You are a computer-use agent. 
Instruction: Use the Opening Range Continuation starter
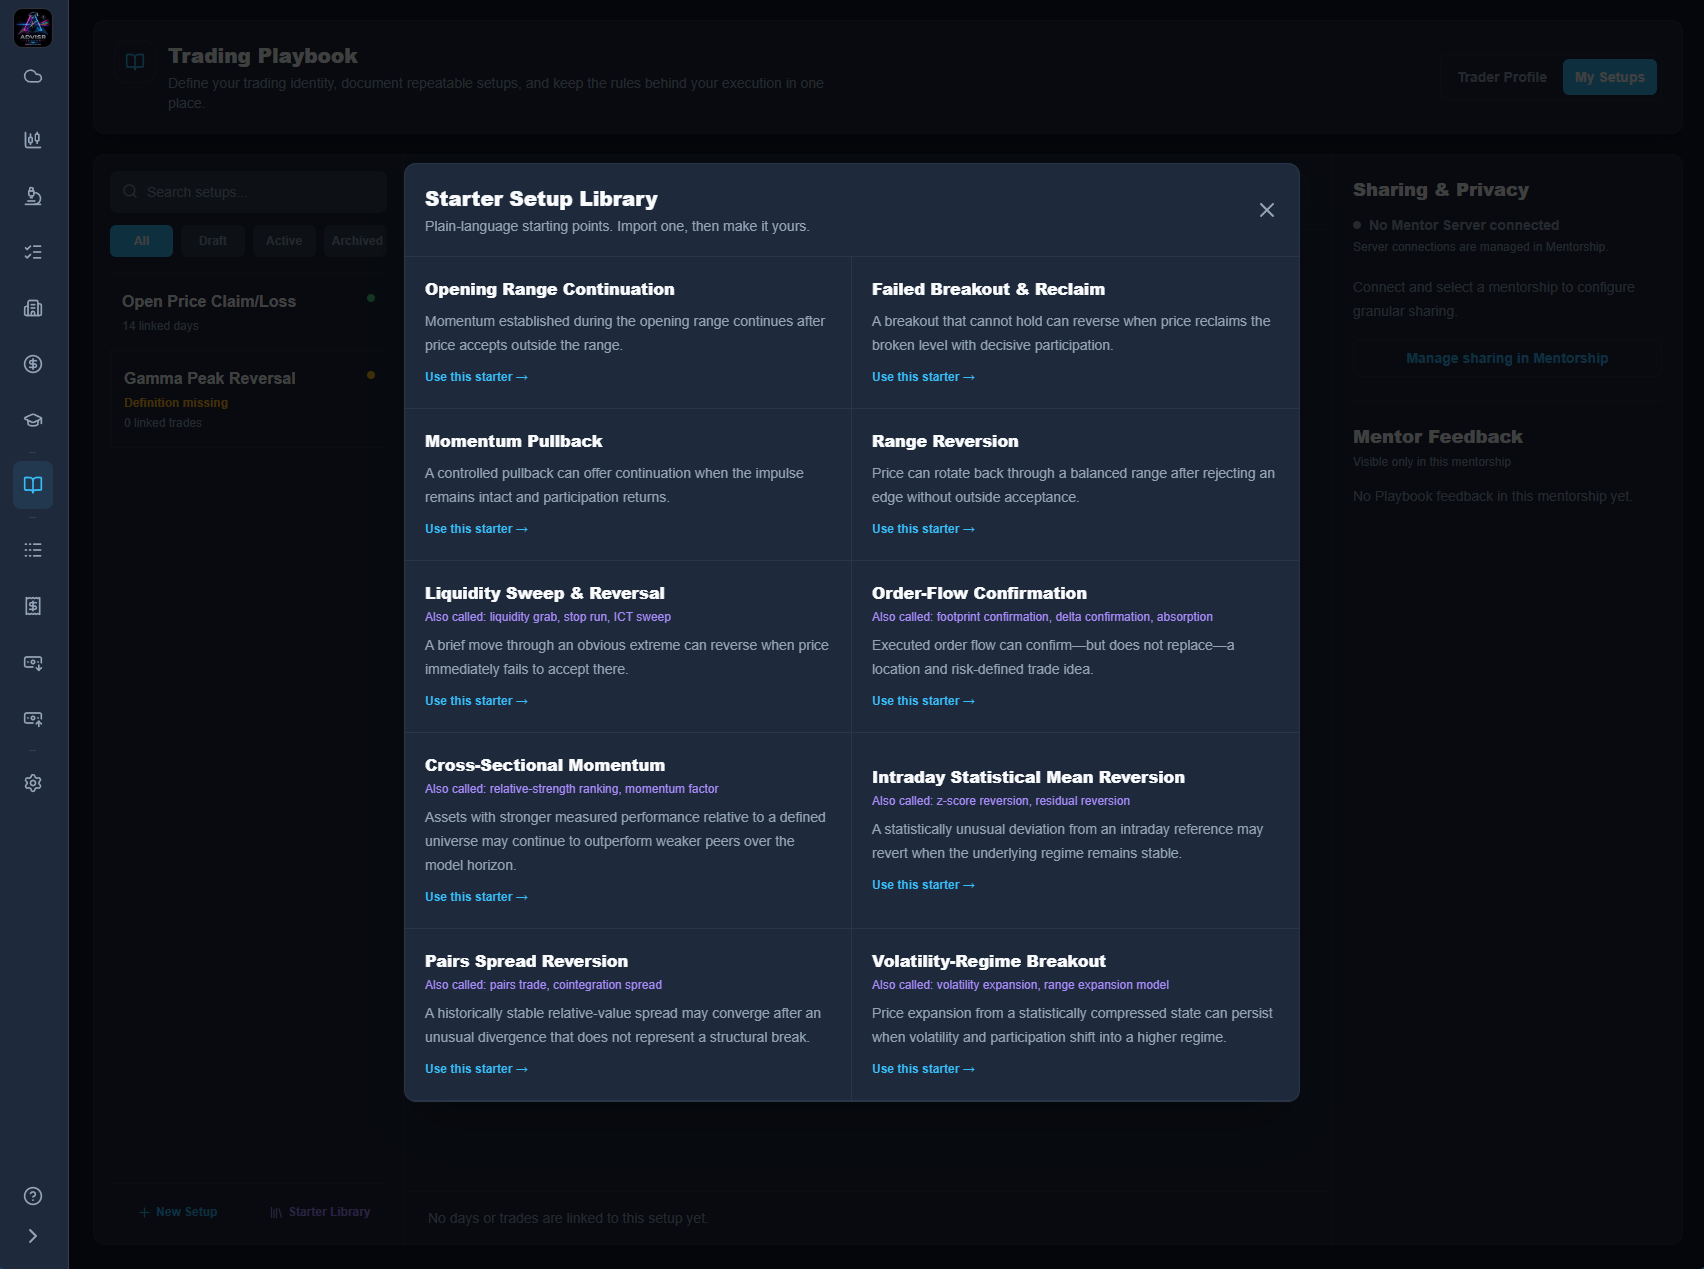click(476, 377)
